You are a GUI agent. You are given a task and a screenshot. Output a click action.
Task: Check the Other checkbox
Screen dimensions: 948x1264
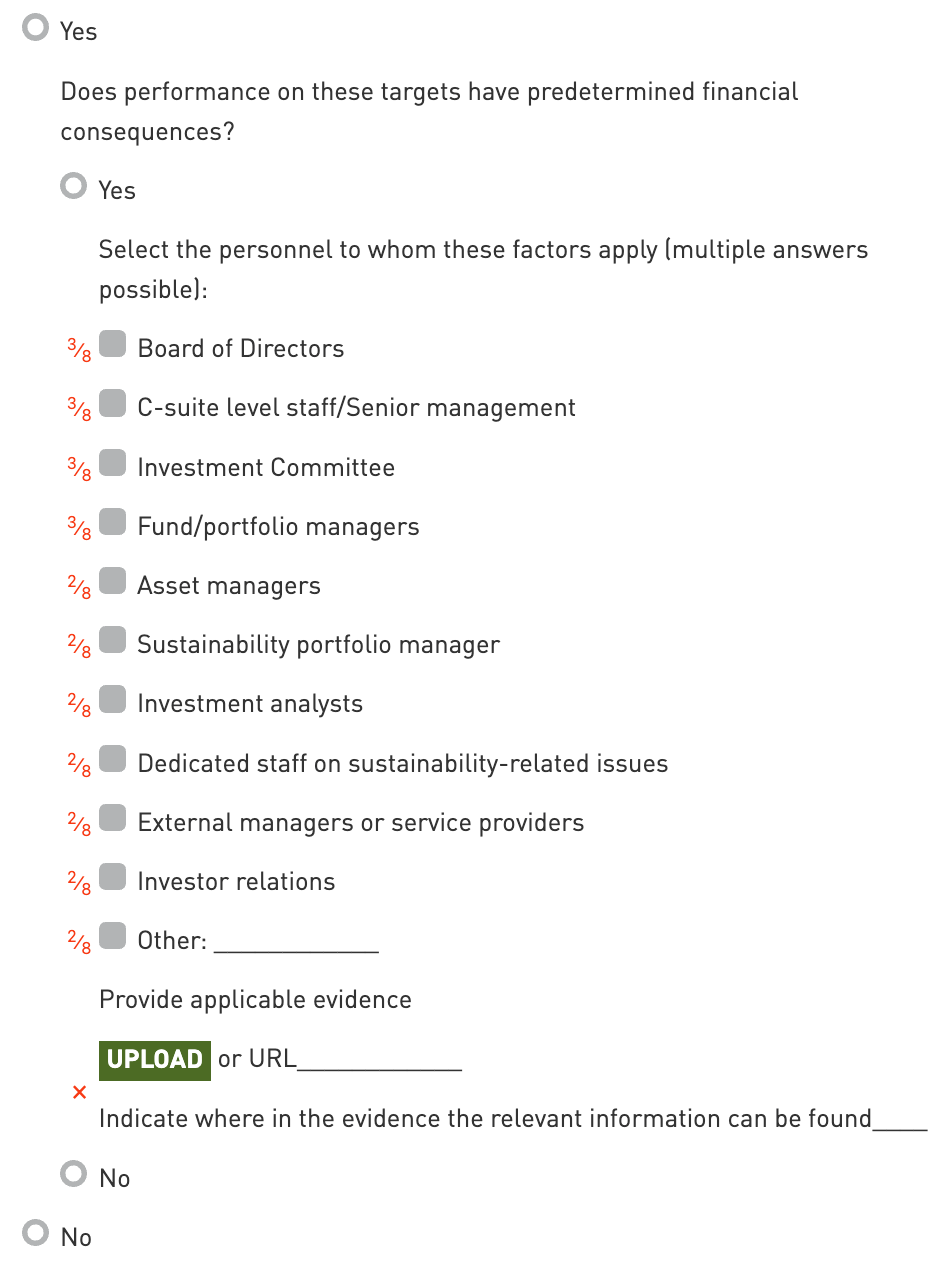pyautogui.click(x=113, y=938)
